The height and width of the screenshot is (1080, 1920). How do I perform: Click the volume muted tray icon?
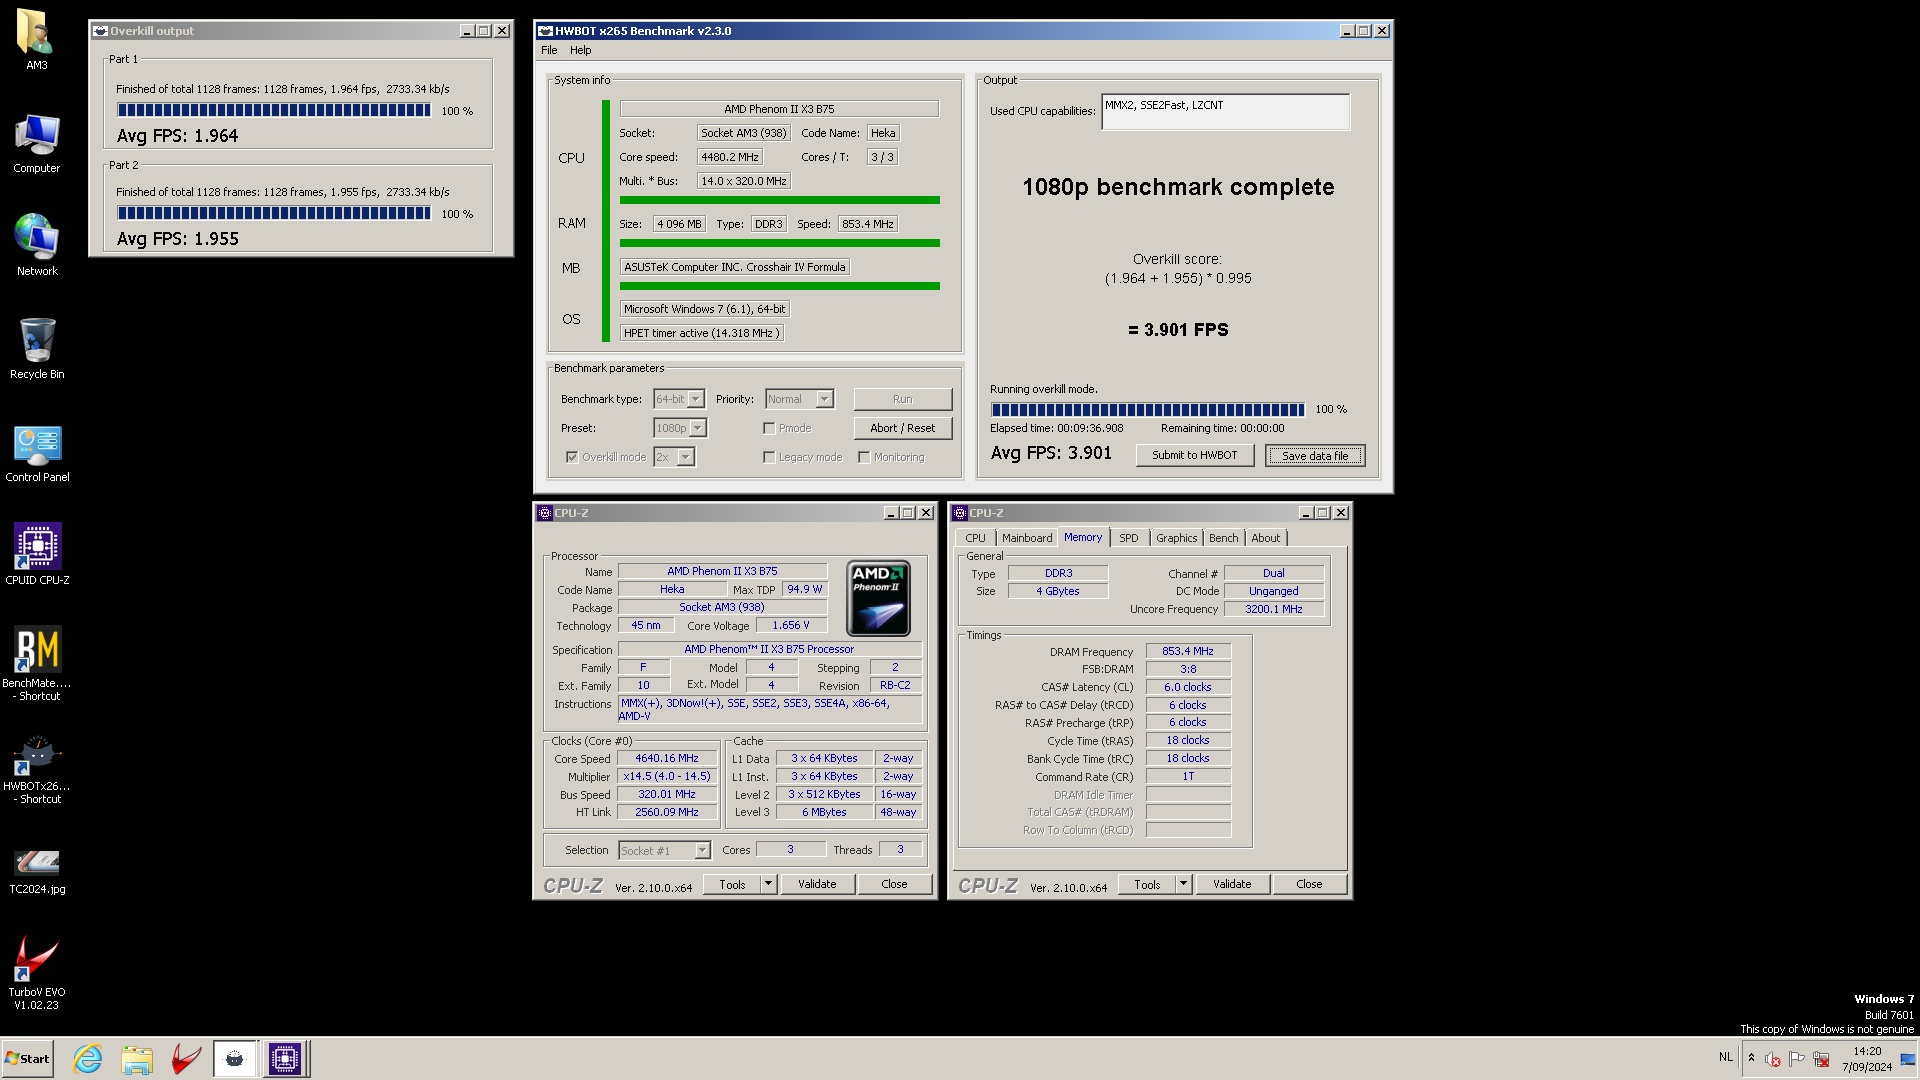click(1772, 1059)
